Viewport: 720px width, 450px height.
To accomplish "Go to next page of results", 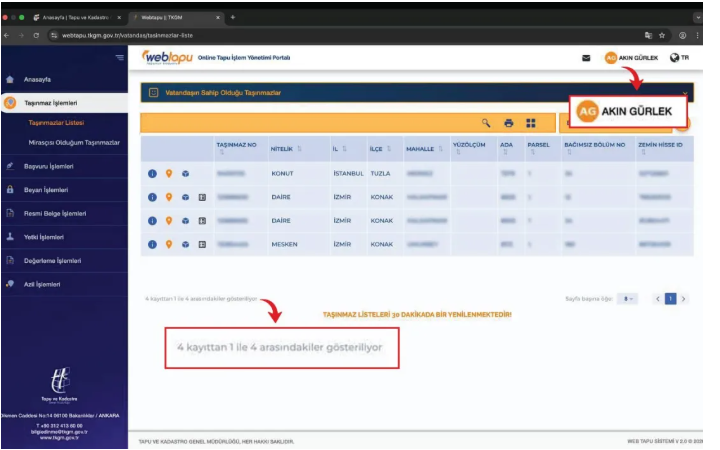I will pyautogui.click(x=685, y=298).
